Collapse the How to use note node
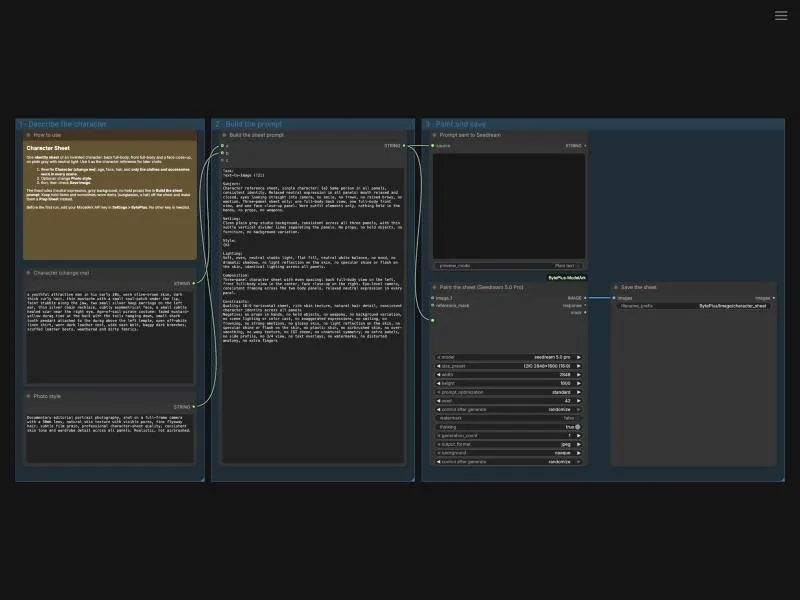Image resolution: width=800 pixels, height=600 pixels. 28,135
